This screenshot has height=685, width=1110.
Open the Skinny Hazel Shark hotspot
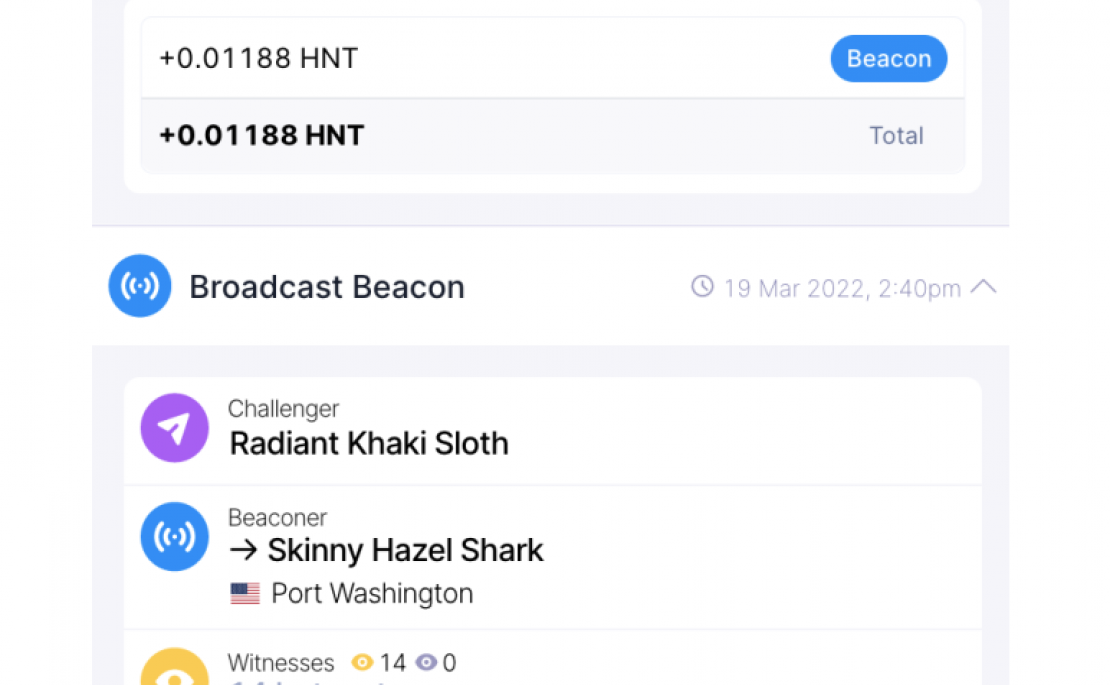pyautogui.click(x=405, y=551)
